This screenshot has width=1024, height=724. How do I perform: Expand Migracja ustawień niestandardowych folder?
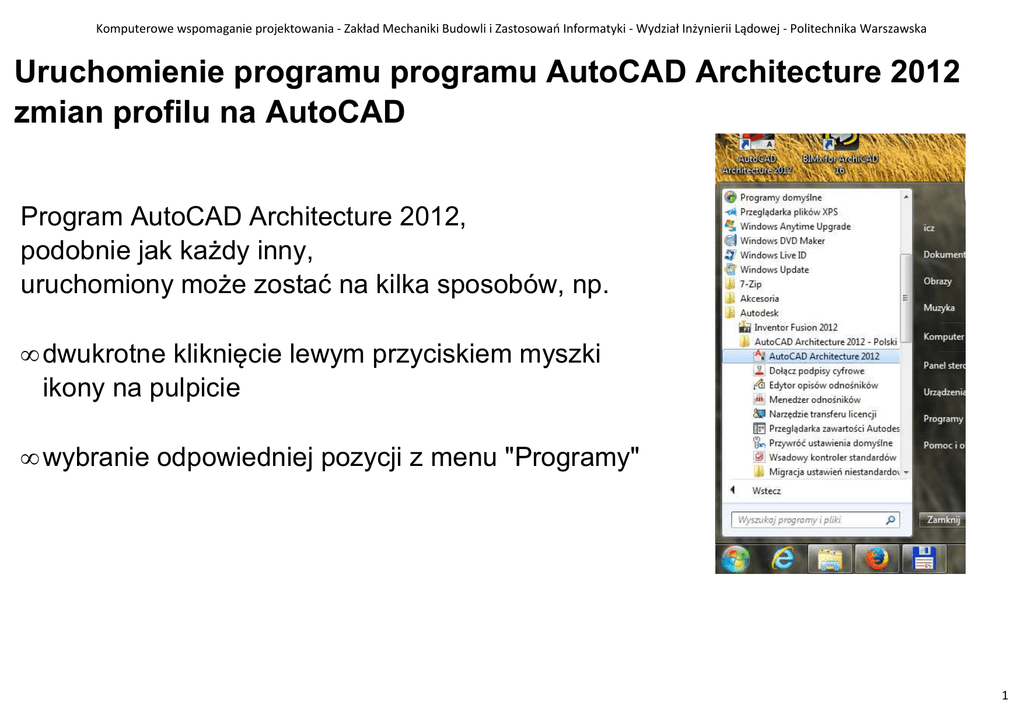(832, 472)
